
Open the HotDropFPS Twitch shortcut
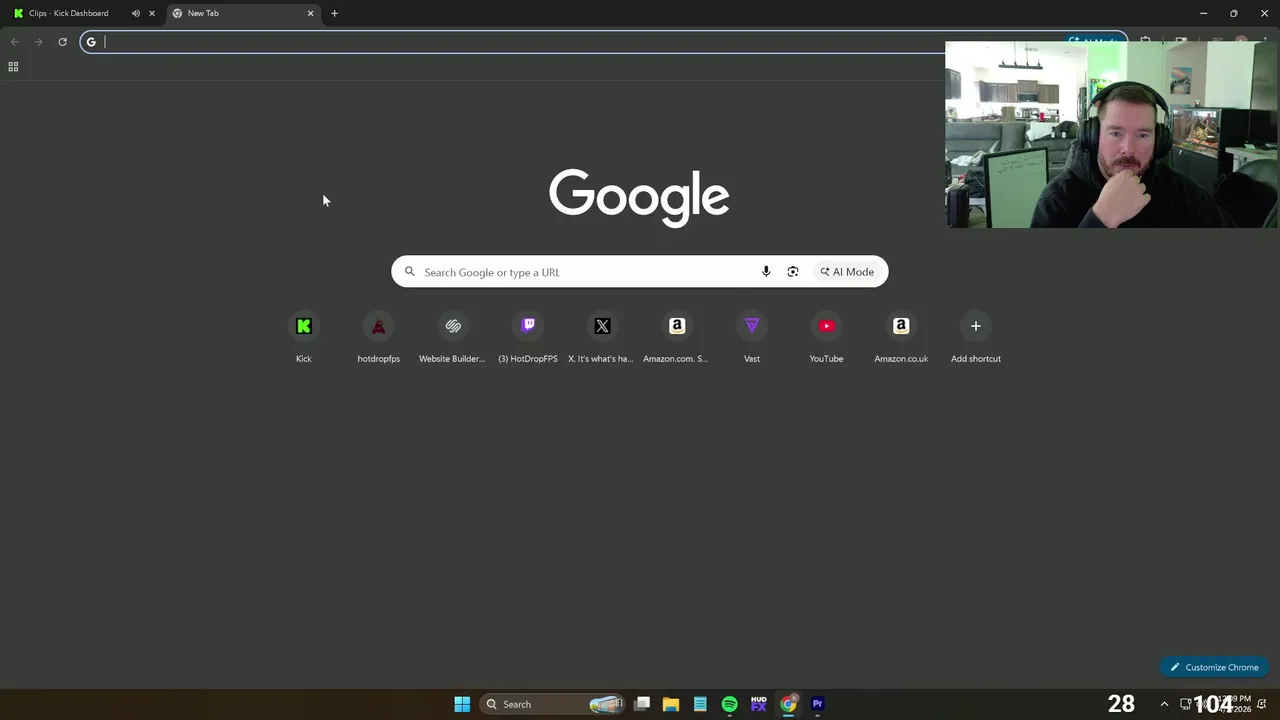coord(528,337)
